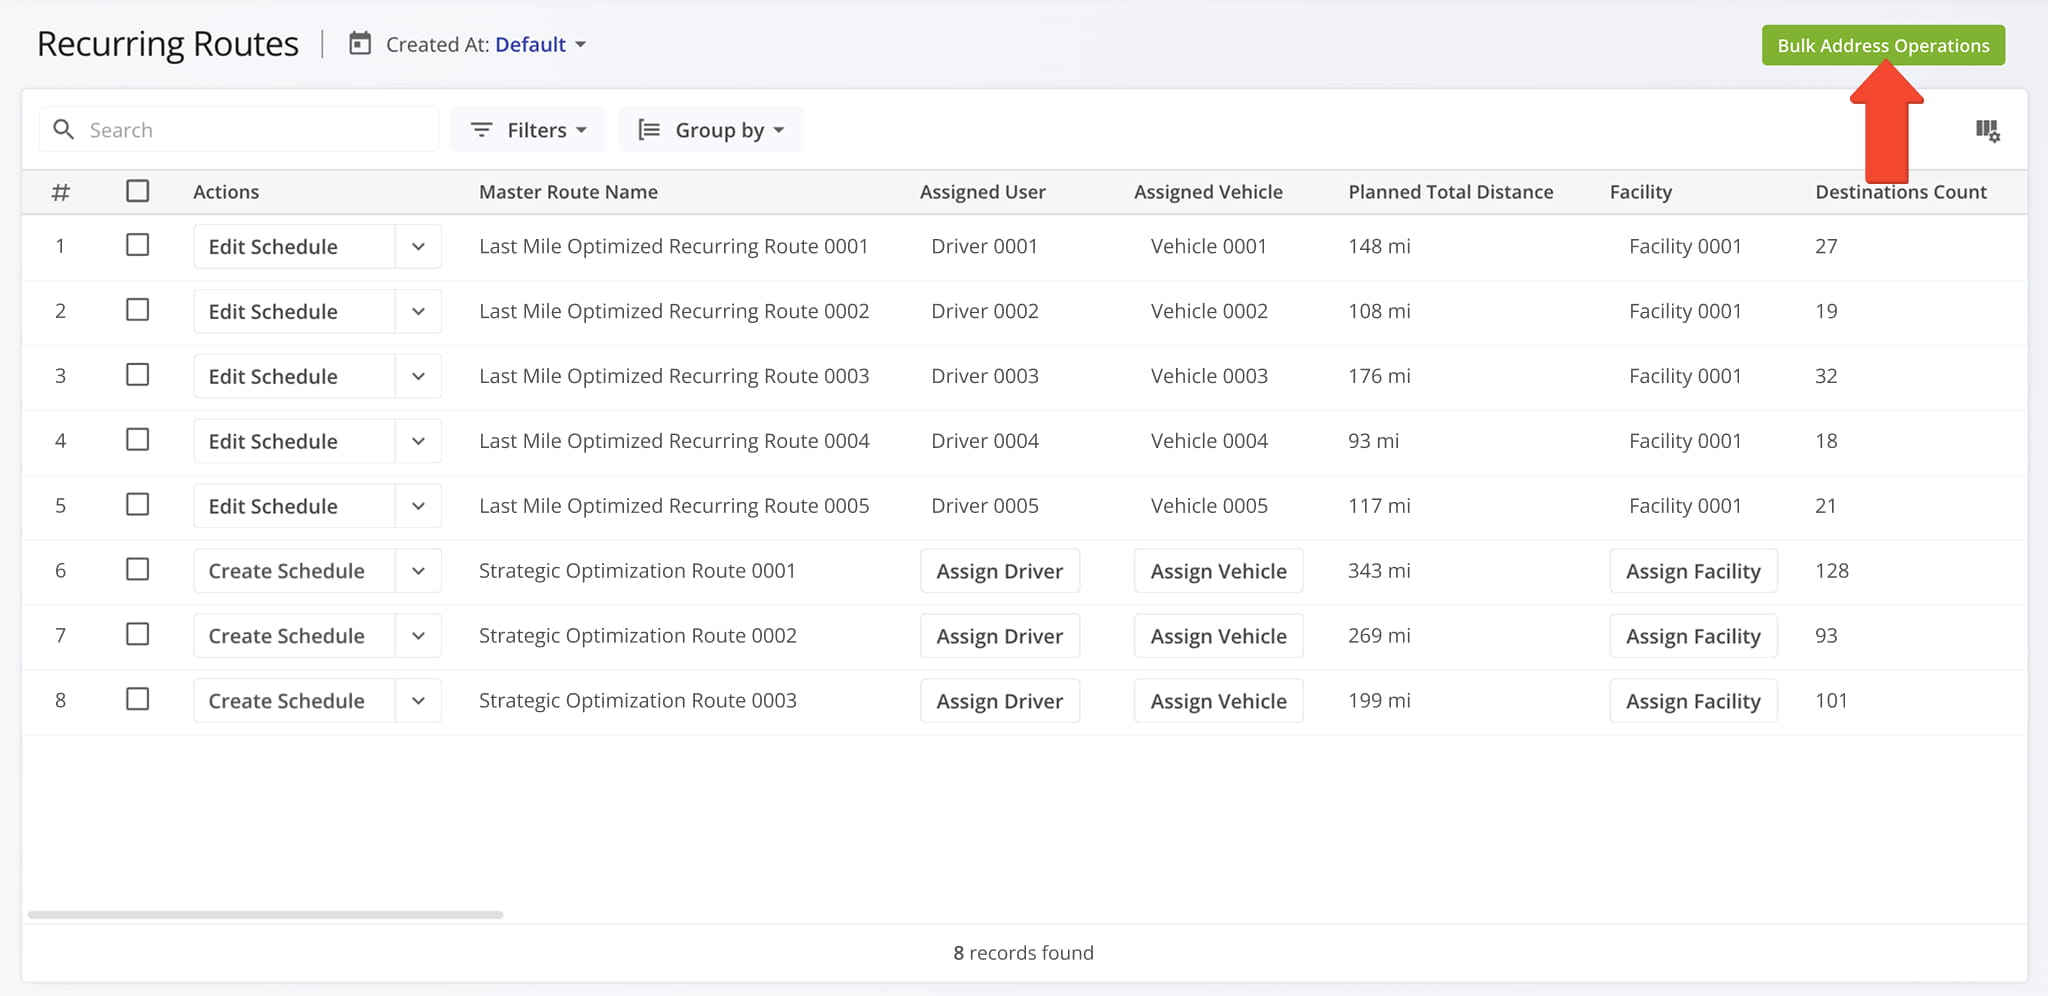Click 'Last Mile Optimized Recurring Route 0001' name

674,246
